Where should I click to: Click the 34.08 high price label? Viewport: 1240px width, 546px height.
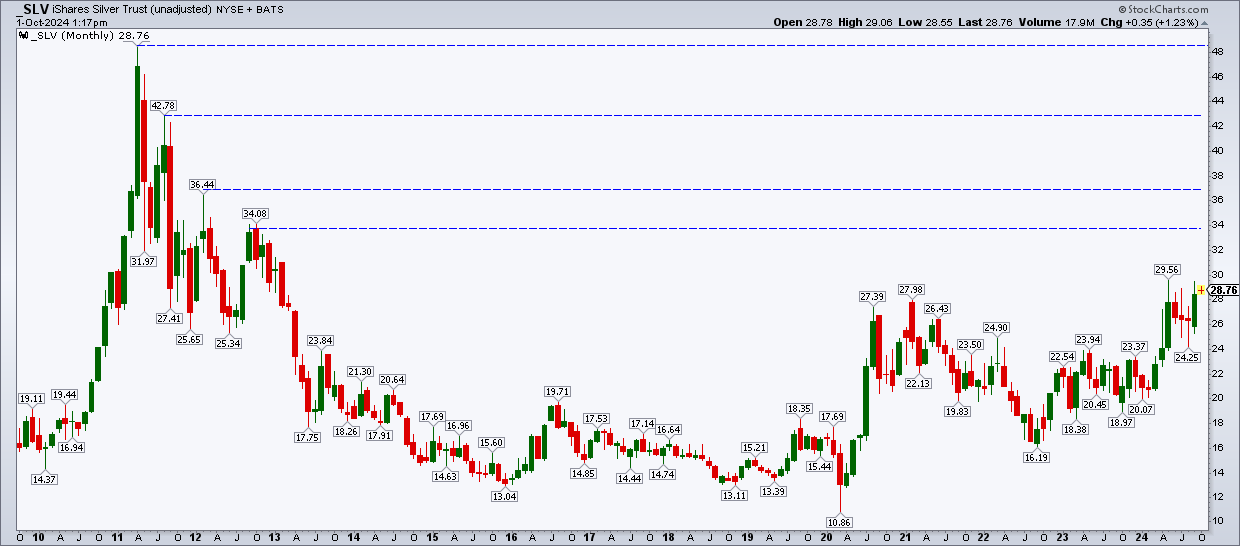pyautogui.click(x=255, y=213)
